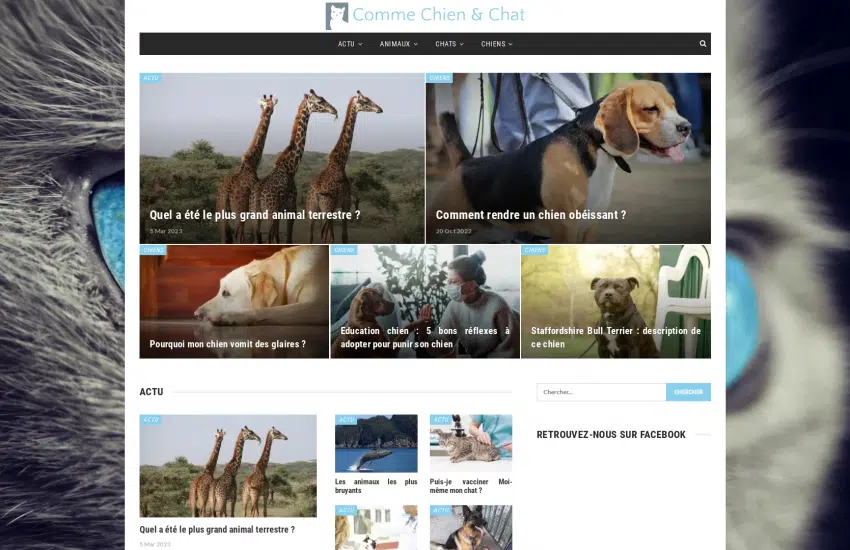Click the whale thumbnail for 'Les animaux les plus bruyants'
This screenshot has height=550, width=850.
pos(376,444)
